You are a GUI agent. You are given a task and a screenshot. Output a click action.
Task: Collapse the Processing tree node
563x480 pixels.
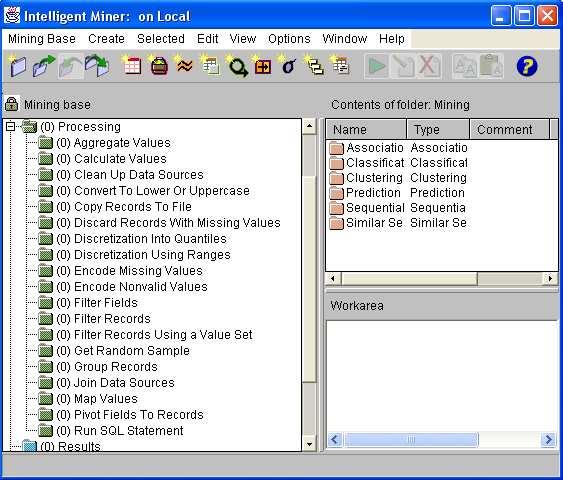click(x=10, y=126)
